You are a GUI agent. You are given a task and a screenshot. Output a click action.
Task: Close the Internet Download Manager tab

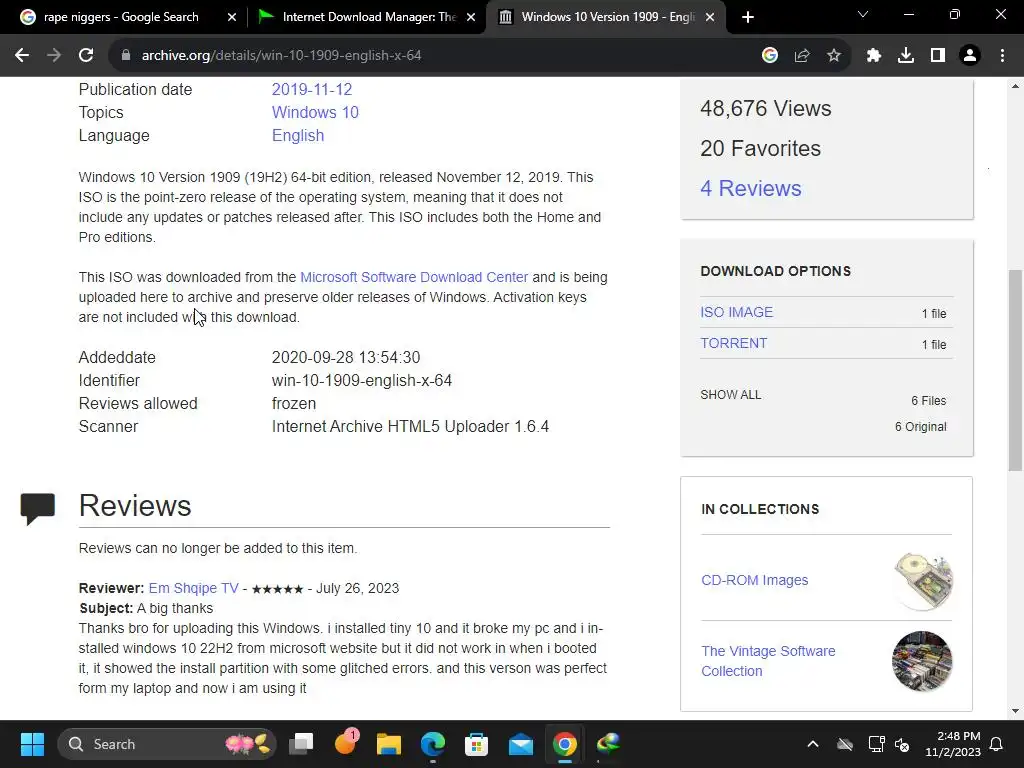[471, 18]
